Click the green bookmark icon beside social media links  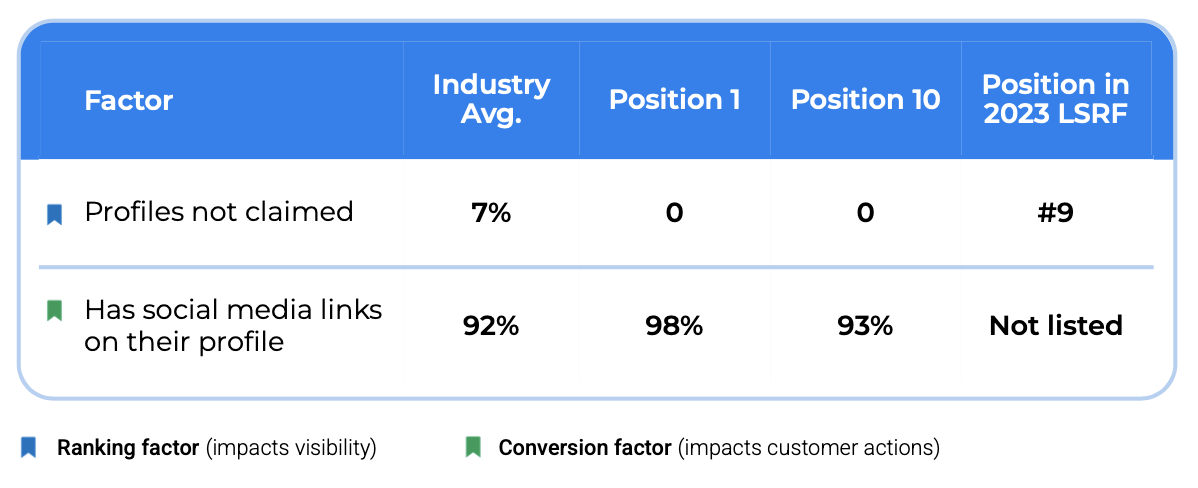click(55, 311)
